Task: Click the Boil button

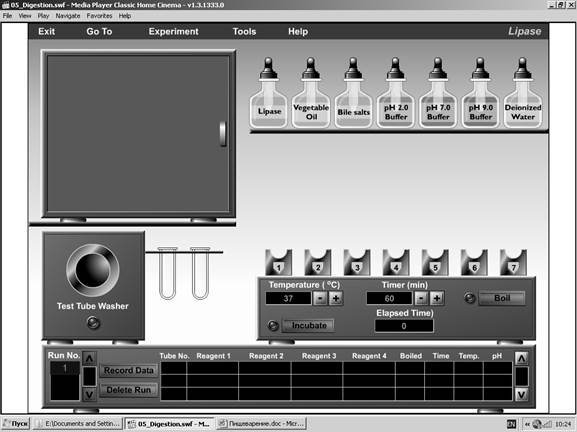Action: (502, 298)
